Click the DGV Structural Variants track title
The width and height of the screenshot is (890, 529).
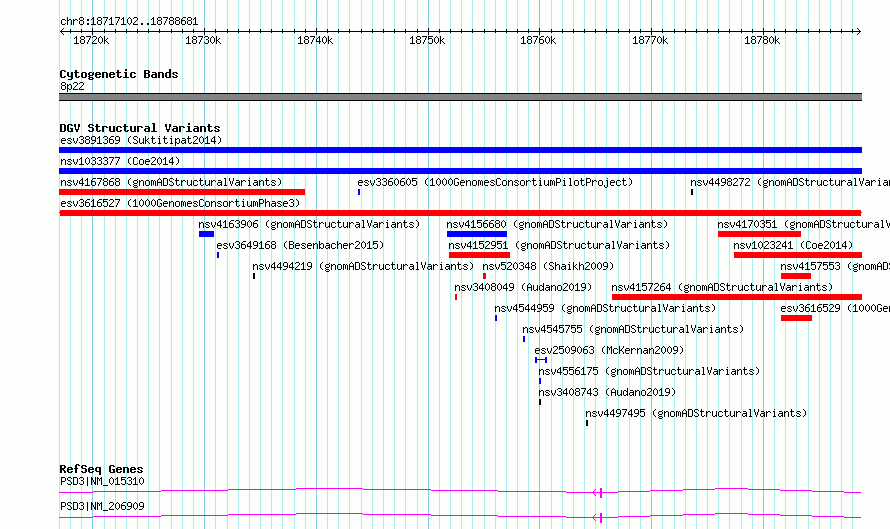point(140,128)
